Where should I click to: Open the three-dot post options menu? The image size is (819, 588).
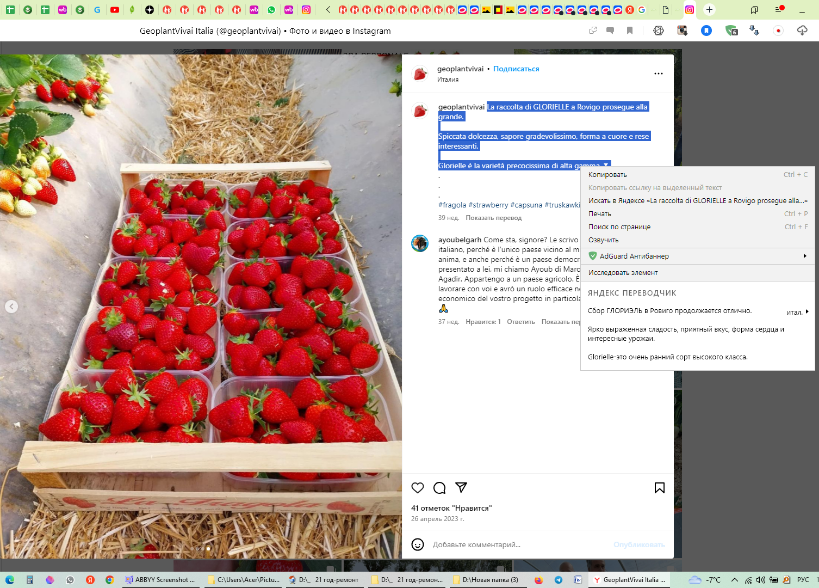(x=658, y=73)
